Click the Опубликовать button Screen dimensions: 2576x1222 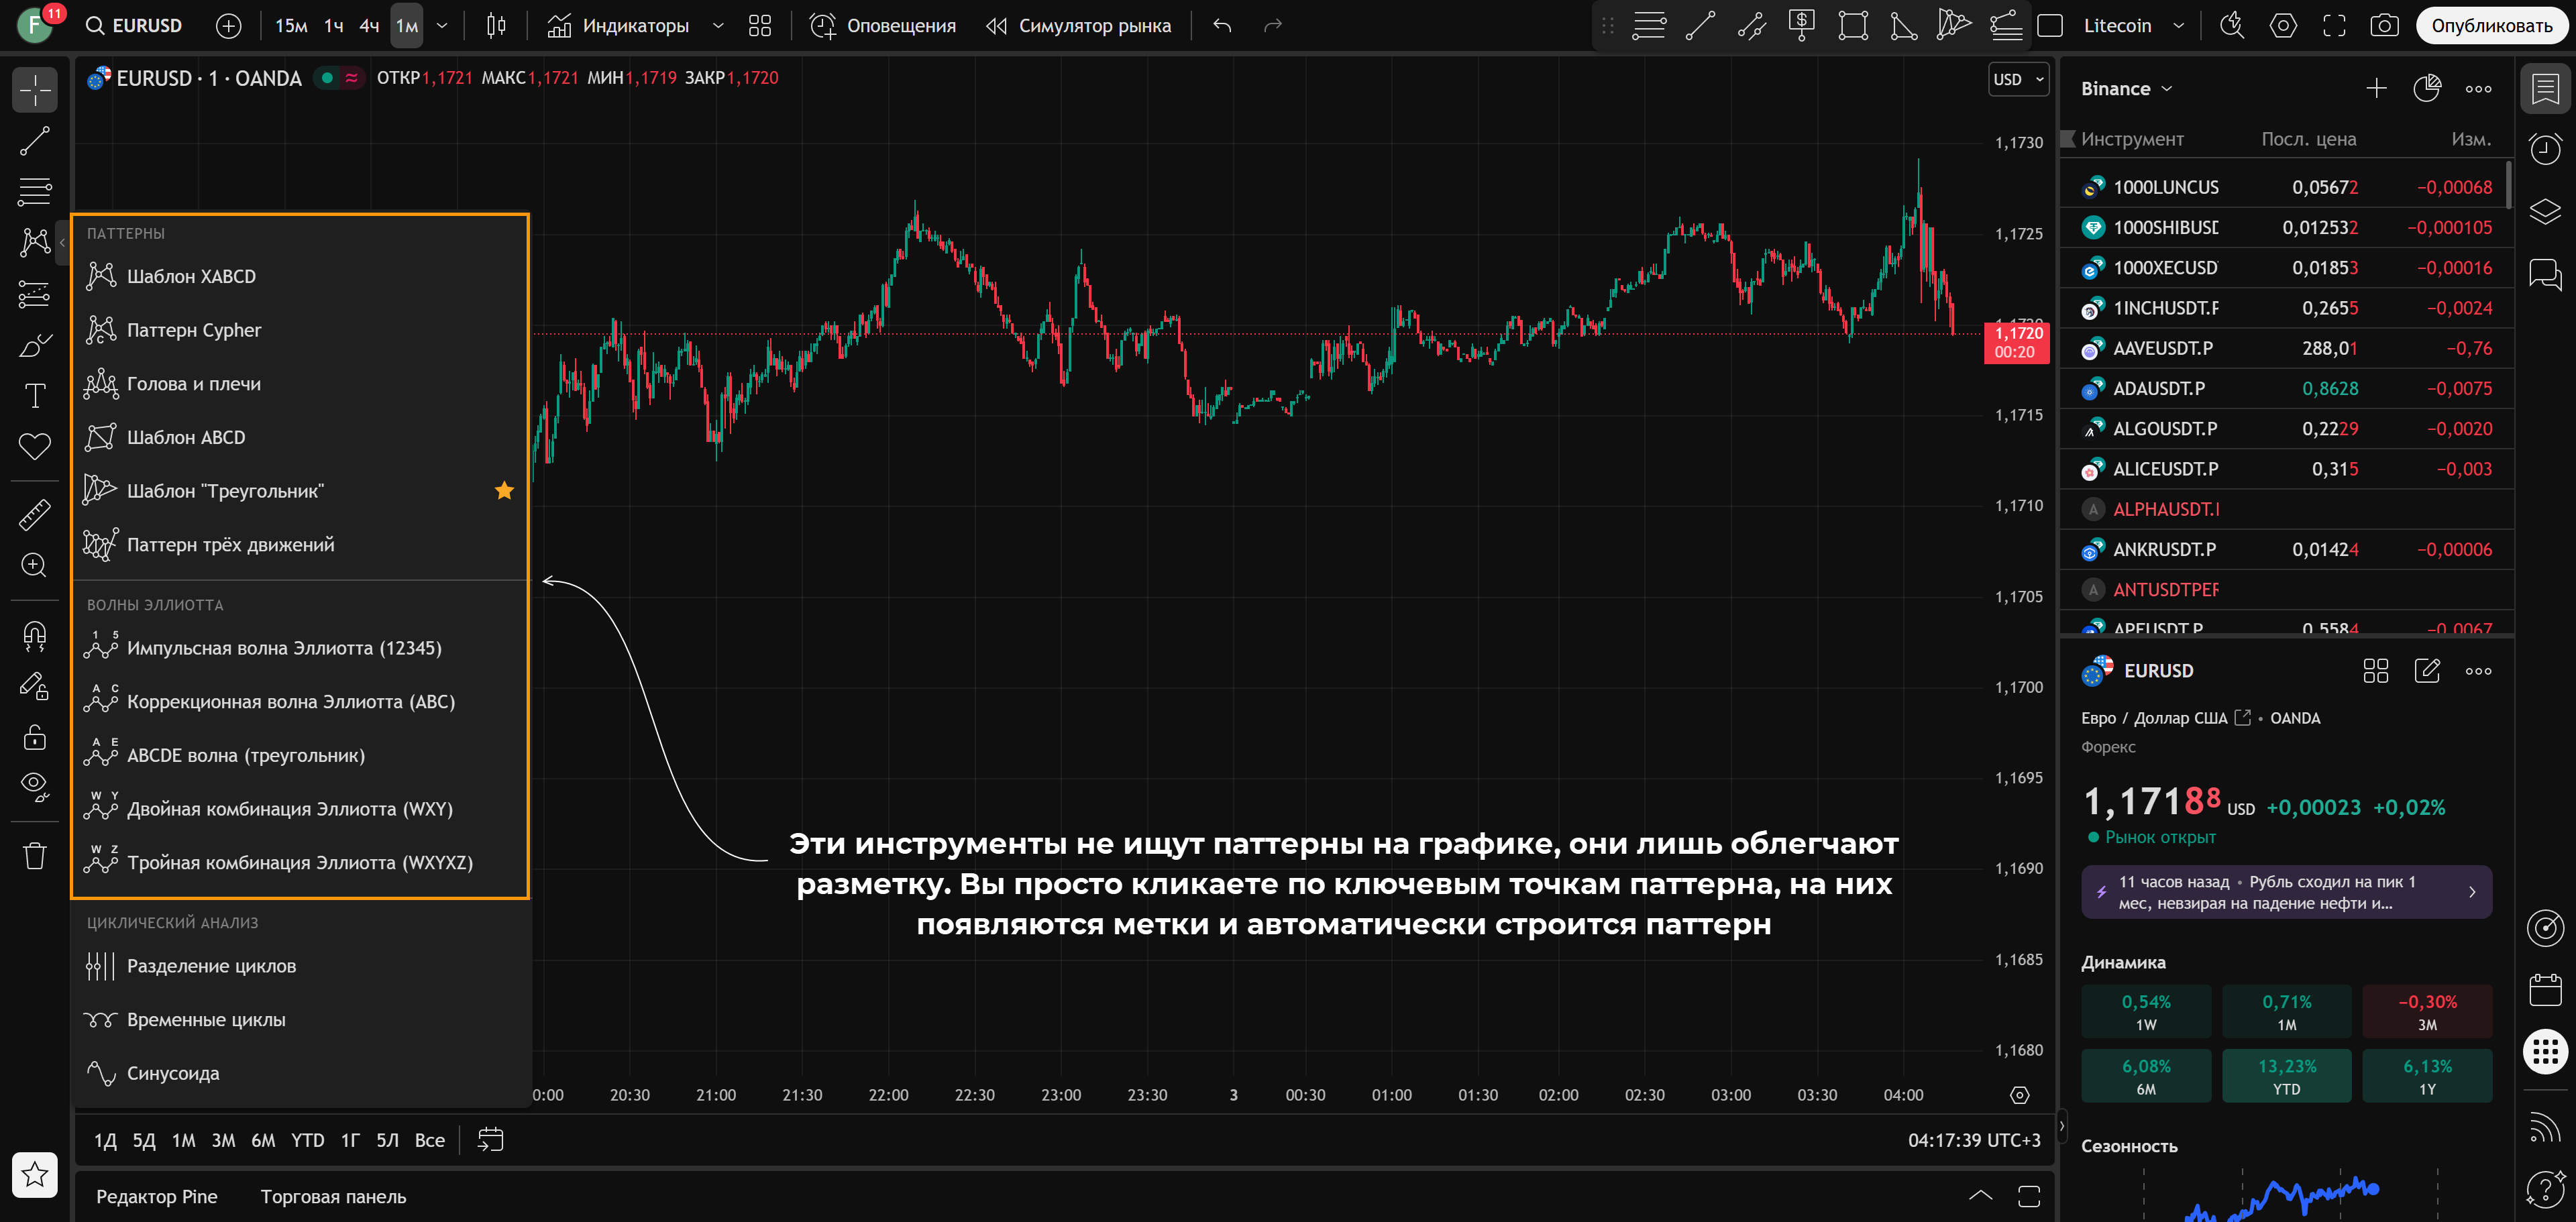point(2491,26)
